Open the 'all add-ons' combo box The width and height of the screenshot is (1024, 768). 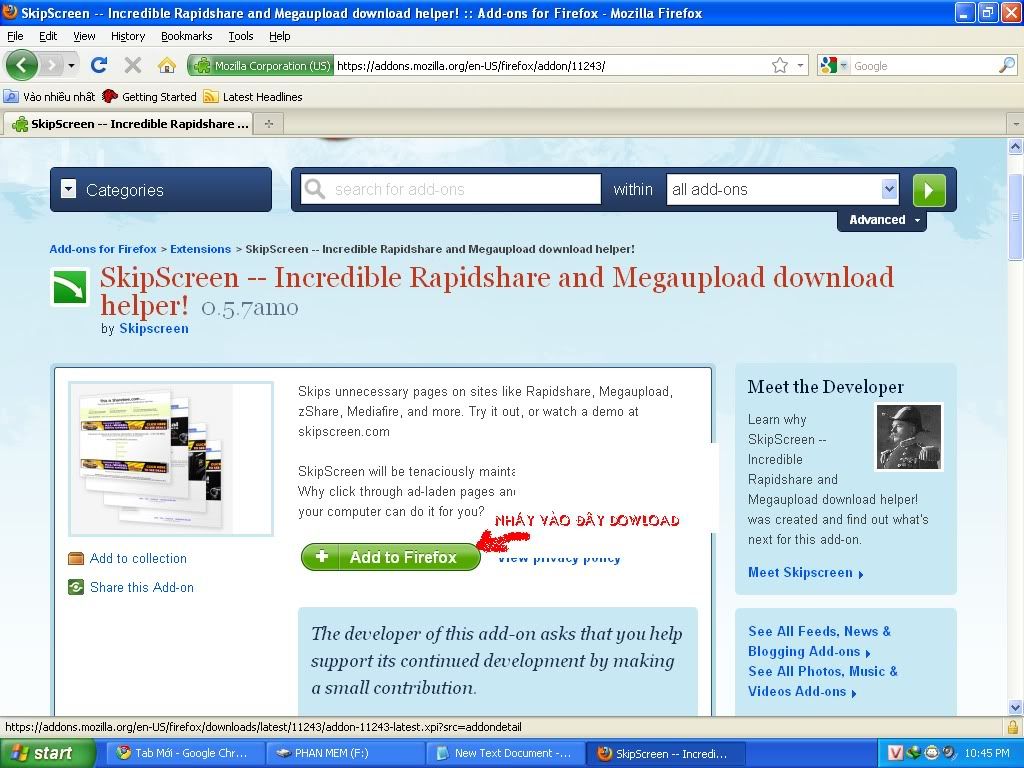click(782, 189)
